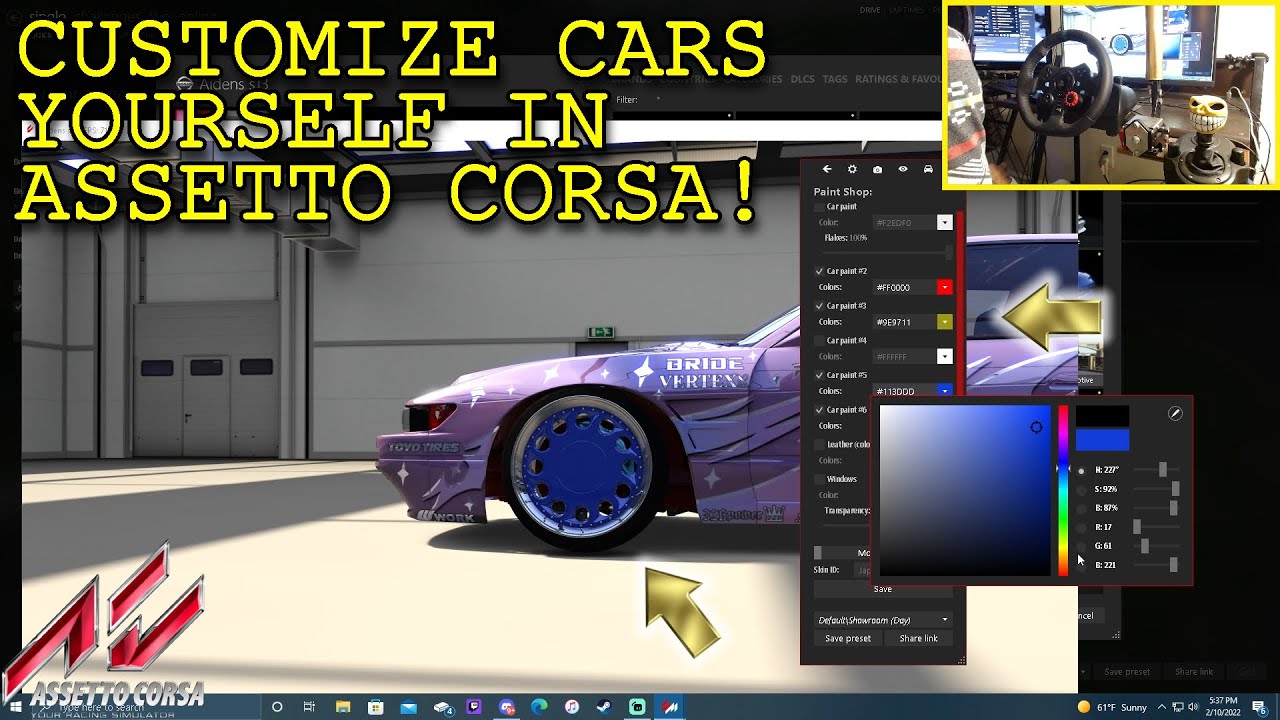Enable the Leather color checkbox
1280x720 pixels.
pyautogui.click(x=820, y=444)
